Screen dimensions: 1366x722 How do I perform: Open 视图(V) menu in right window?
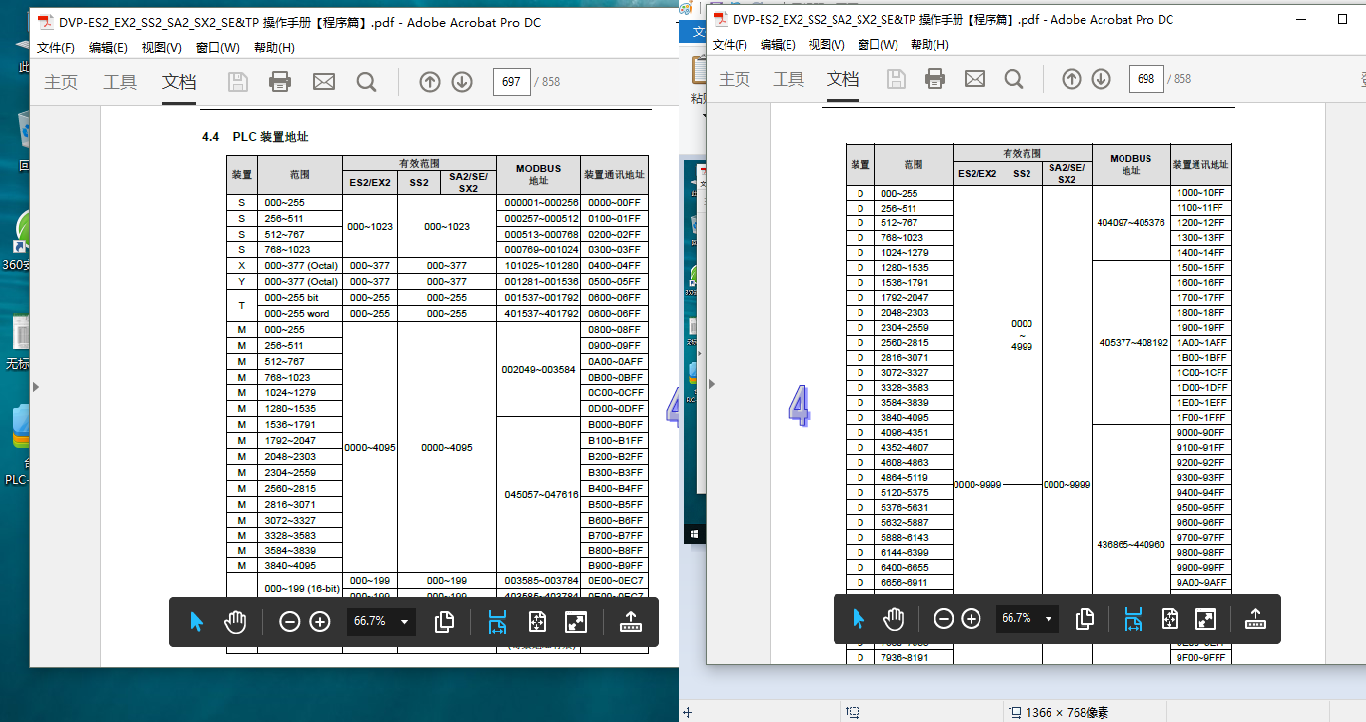(x=826, y=45)
